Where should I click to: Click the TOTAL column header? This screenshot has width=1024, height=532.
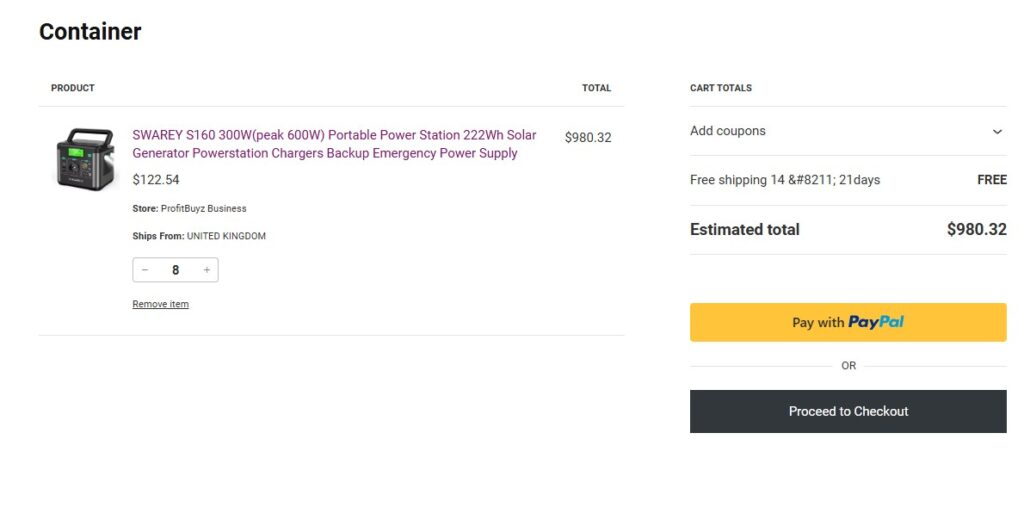coord(596,88)
